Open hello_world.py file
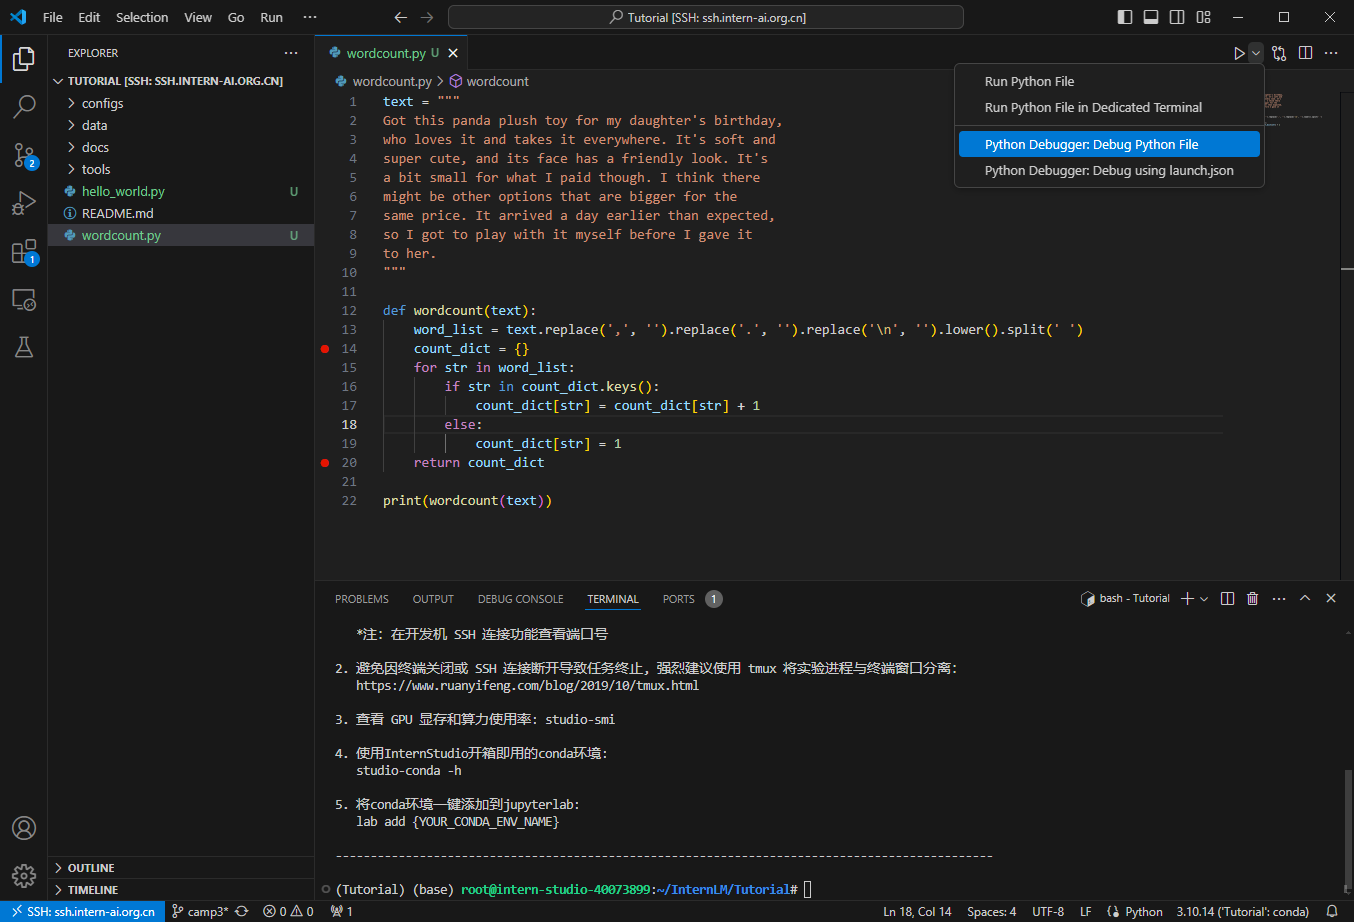The image size is (1354, 922). 181,191
